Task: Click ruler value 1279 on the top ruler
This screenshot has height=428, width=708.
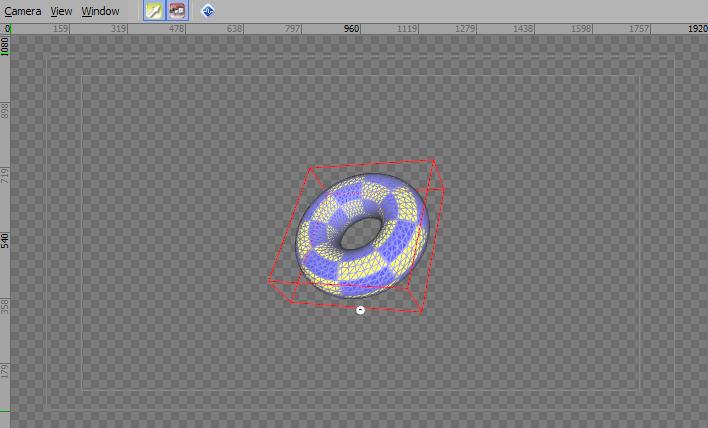Action: pos(465,28)
